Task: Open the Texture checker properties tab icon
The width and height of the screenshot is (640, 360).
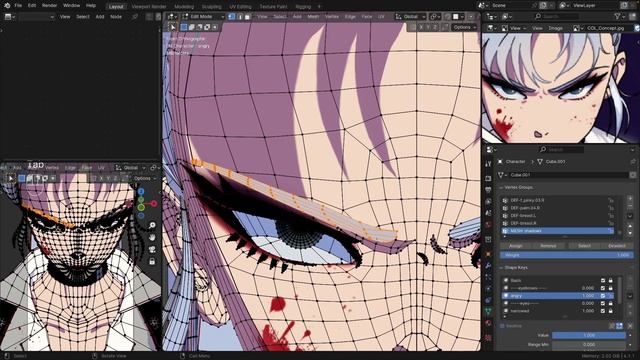Action: (489, 338)
